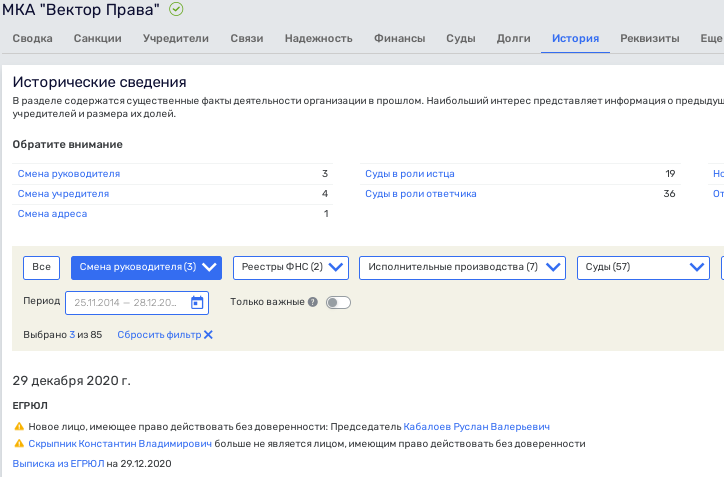The width and height of the screenshot is (724, 477).
Task: Expand the Реестры ФНС (2) dropdown
Action: (291, 268)
